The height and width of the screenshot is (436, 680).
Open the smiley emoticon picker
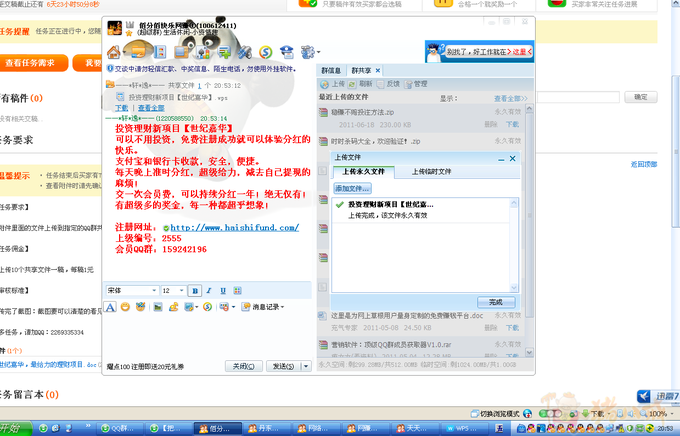click(x=125, y=307)
